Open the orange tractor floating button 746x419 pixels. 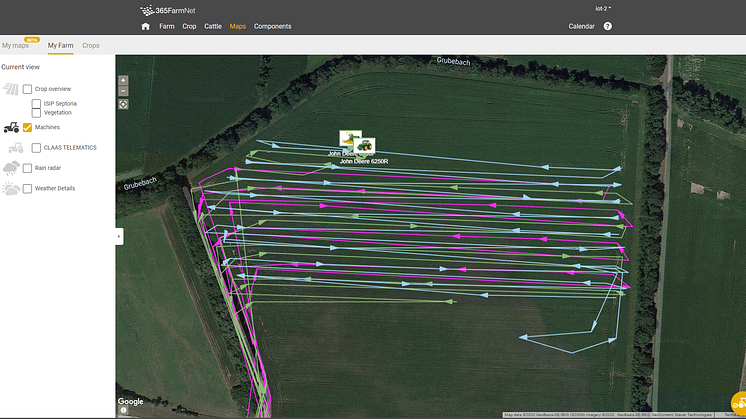[x=739, y=404]
